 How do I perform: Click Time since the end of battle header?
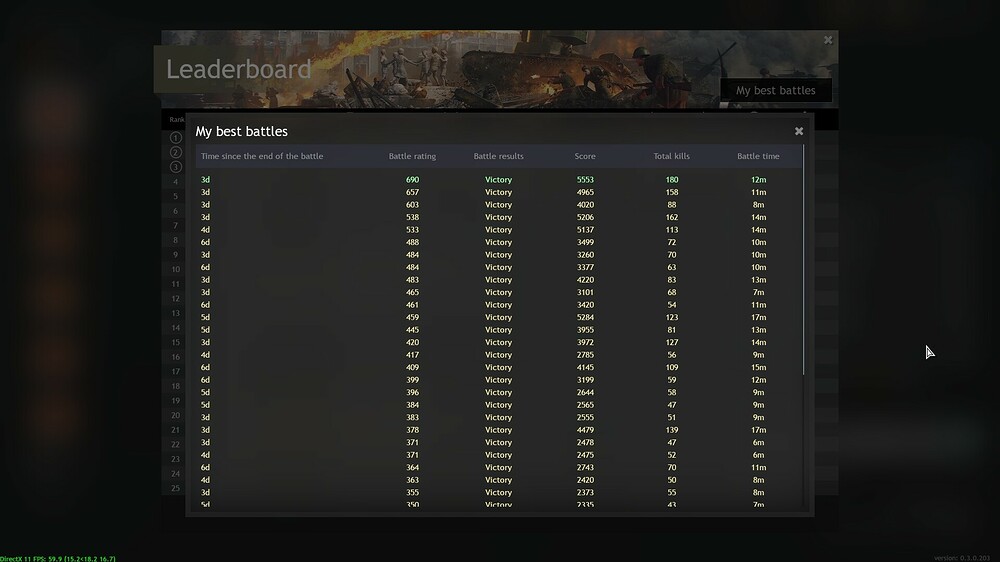tap(262, 156)
